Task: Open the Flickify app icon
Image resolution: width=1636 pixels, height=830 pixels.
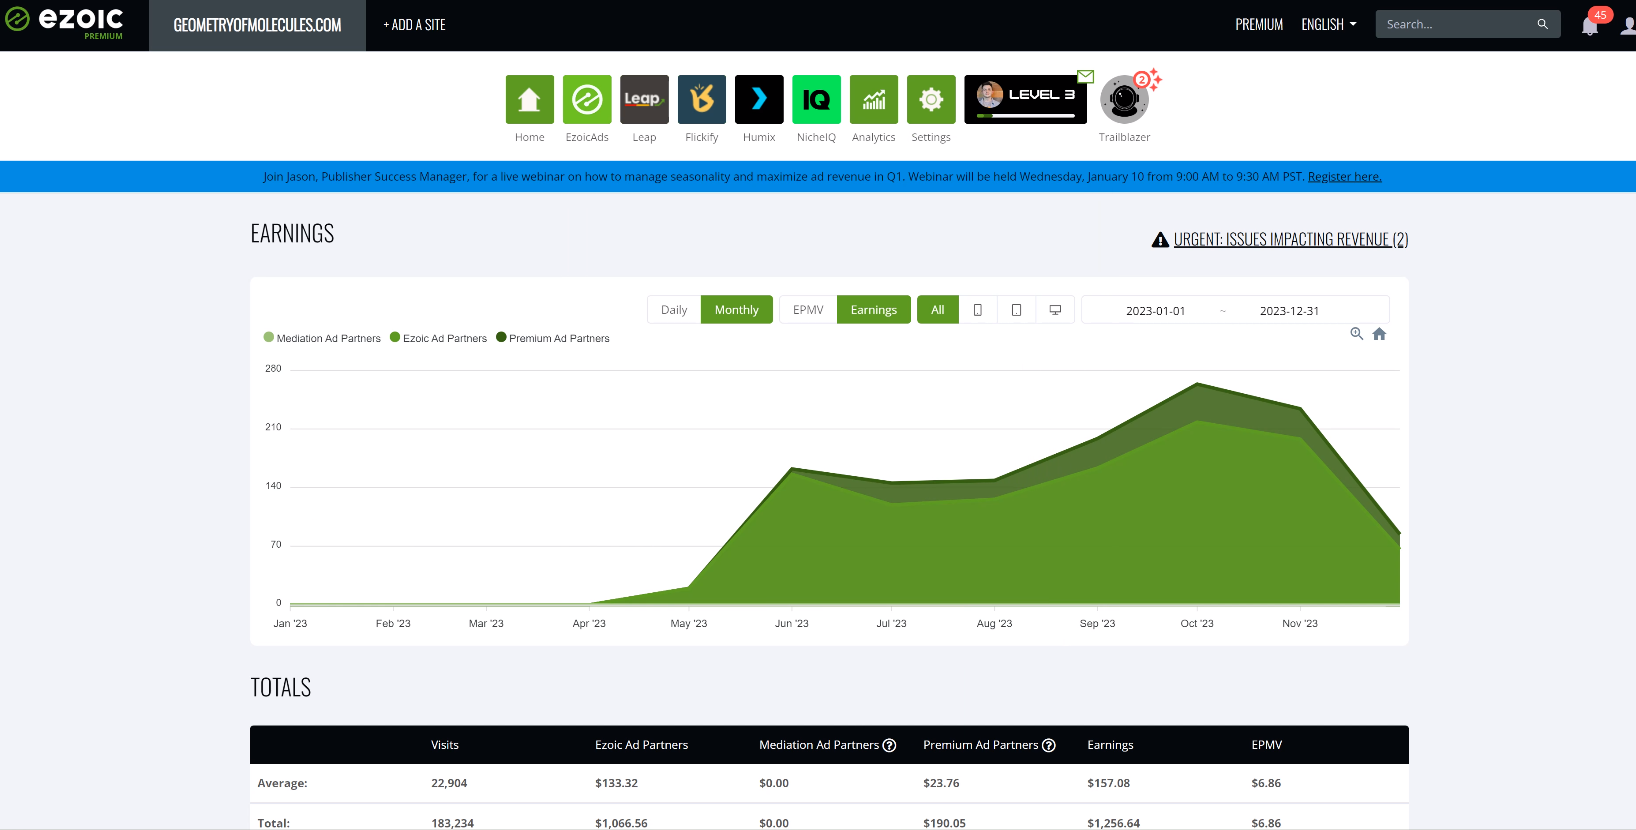Action: tap(702, 99)
